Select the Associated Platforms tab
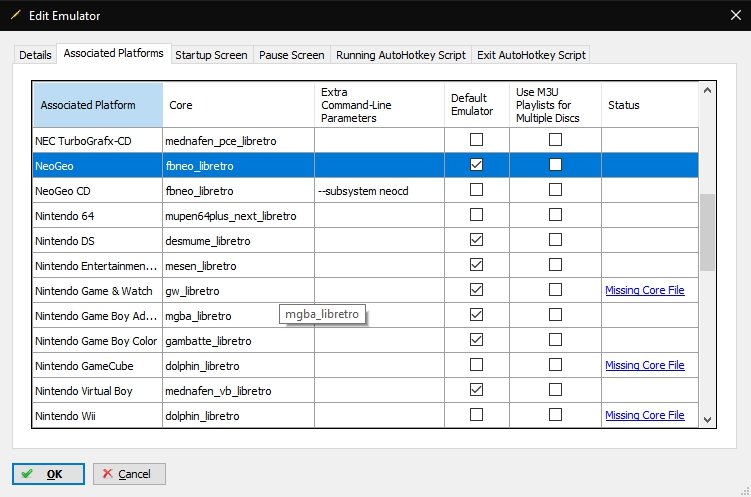Image resolution: width=751 pixels, height=497 pixels. (114, 53)
